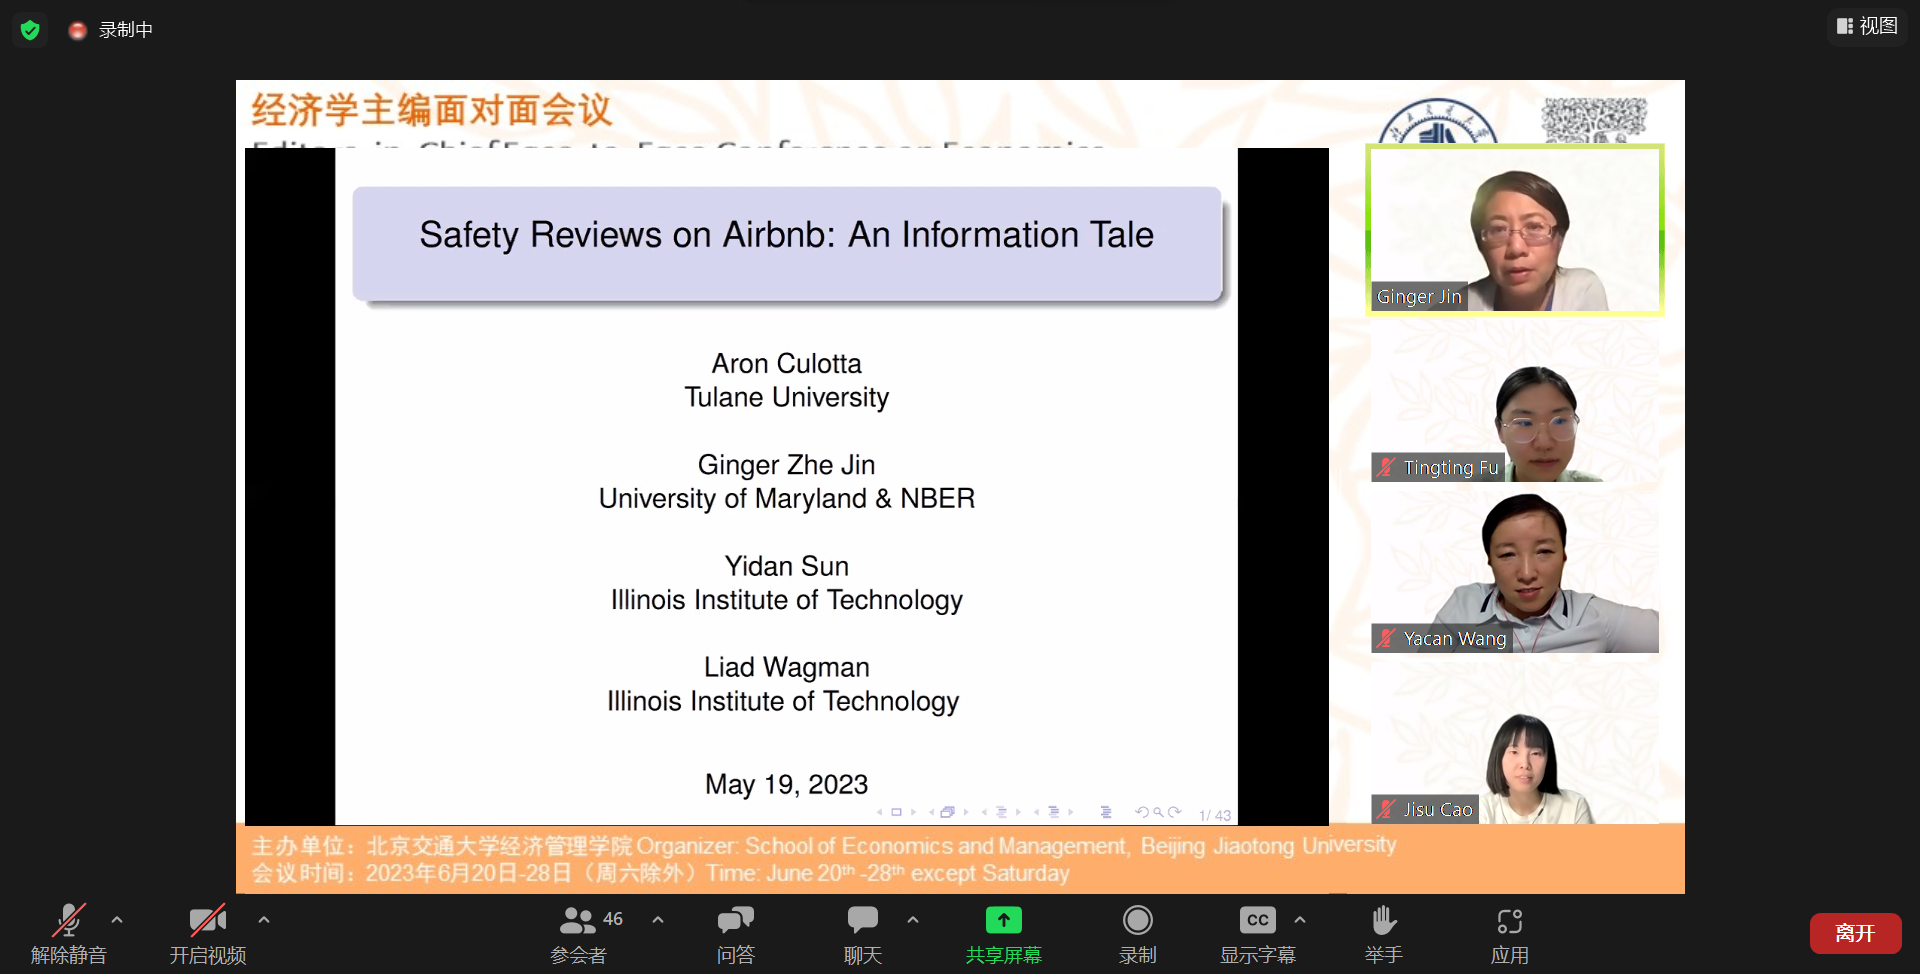Viewport: 1920px width, 974px height.
Task: Expand caption options arrow beside 显示字幕
Action: pyautogui.click(x=1300, y=919)
